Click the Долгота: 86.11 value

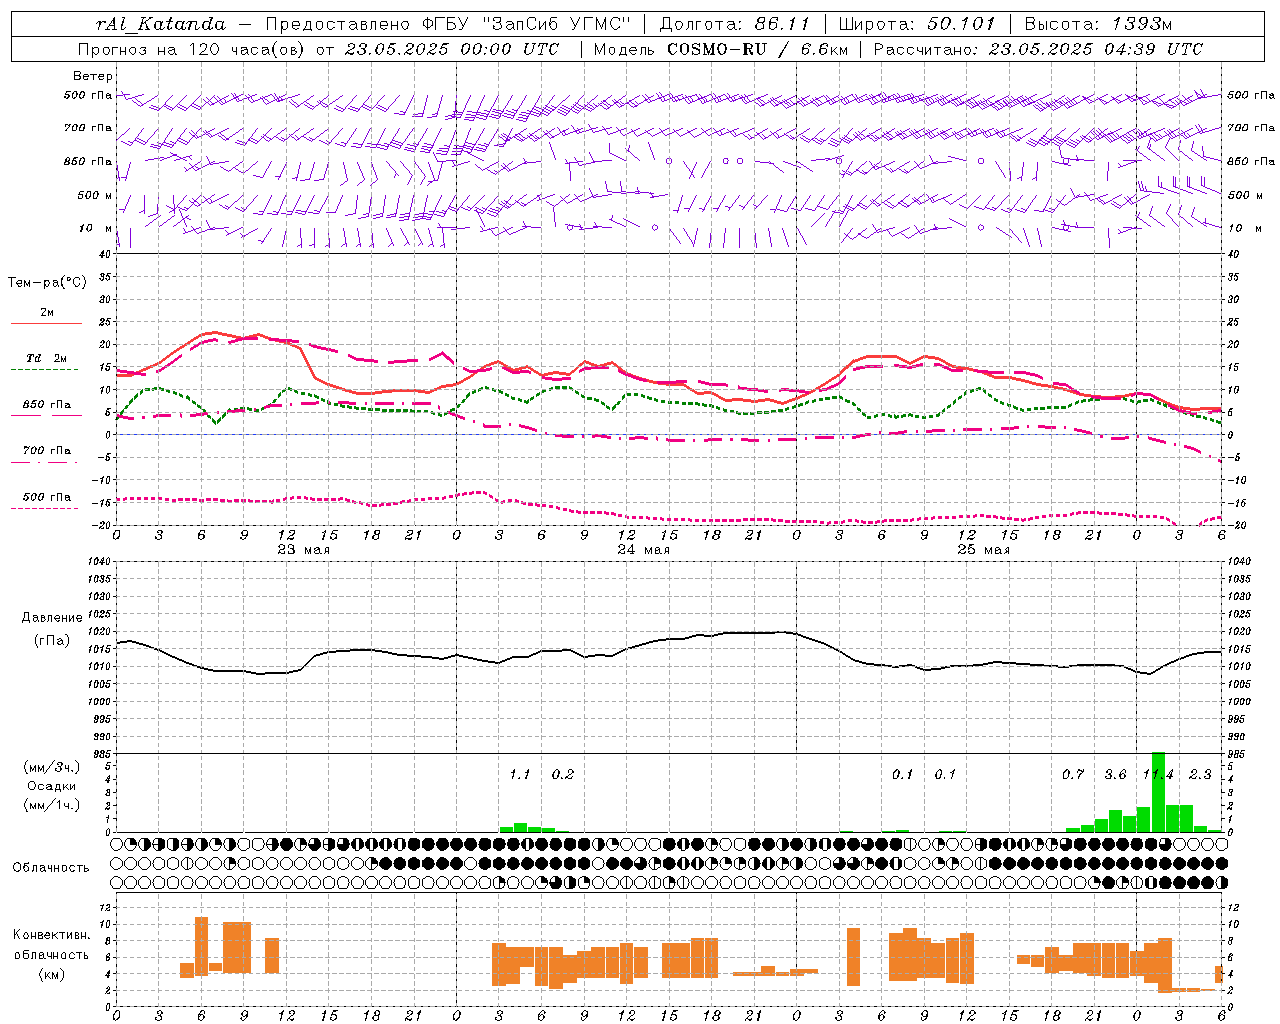(x=735, y=24)
